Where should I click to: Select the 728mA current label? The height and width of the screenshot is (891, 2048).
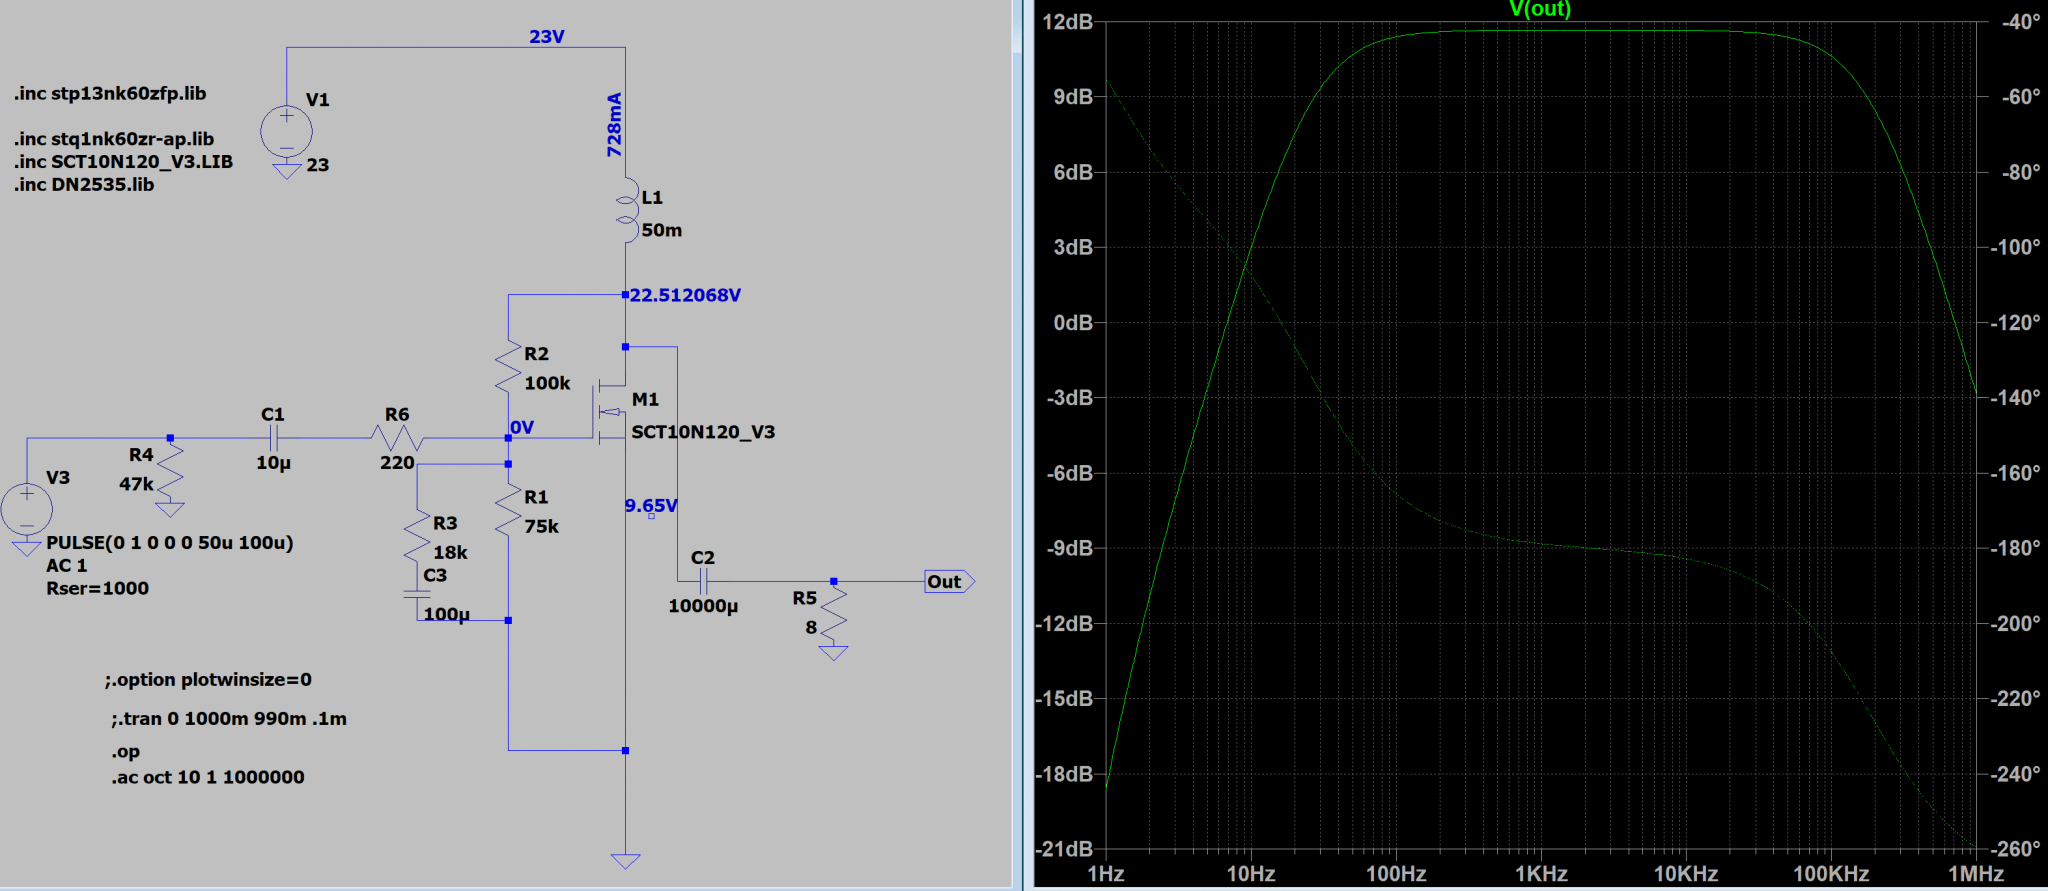pos(614,125)
